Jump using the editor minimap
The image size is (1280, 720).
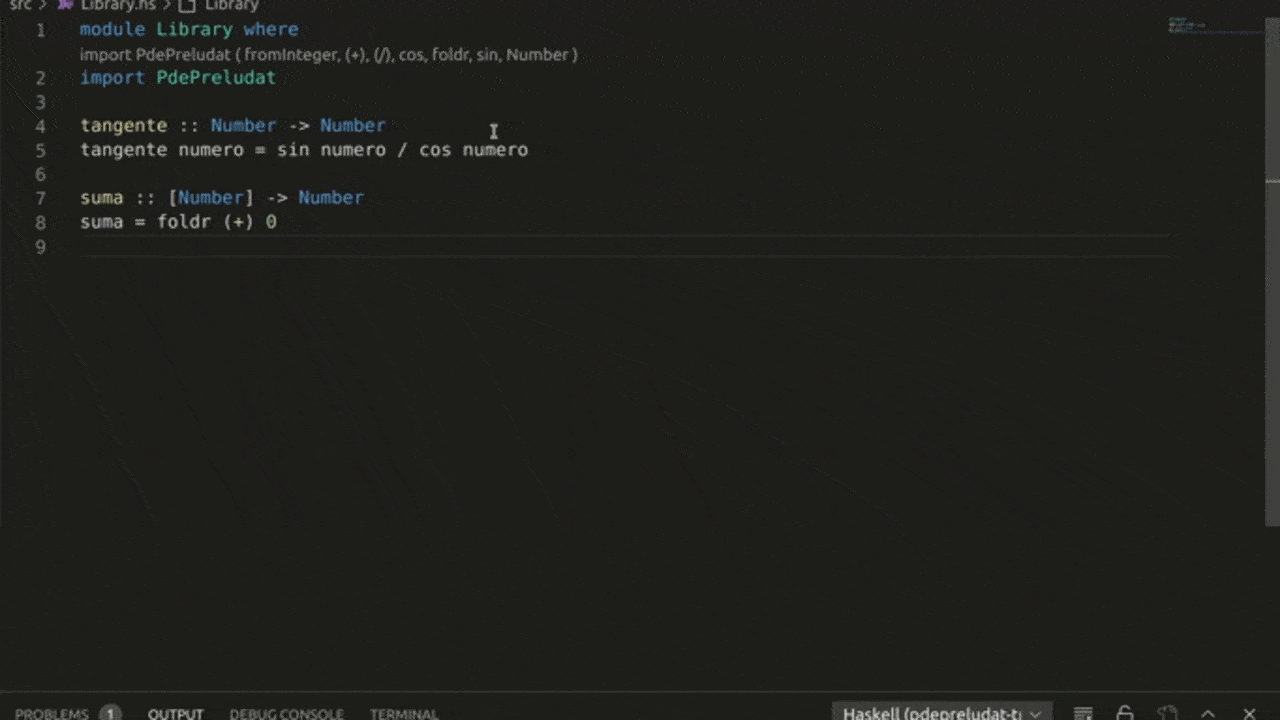click(1215, 26)
